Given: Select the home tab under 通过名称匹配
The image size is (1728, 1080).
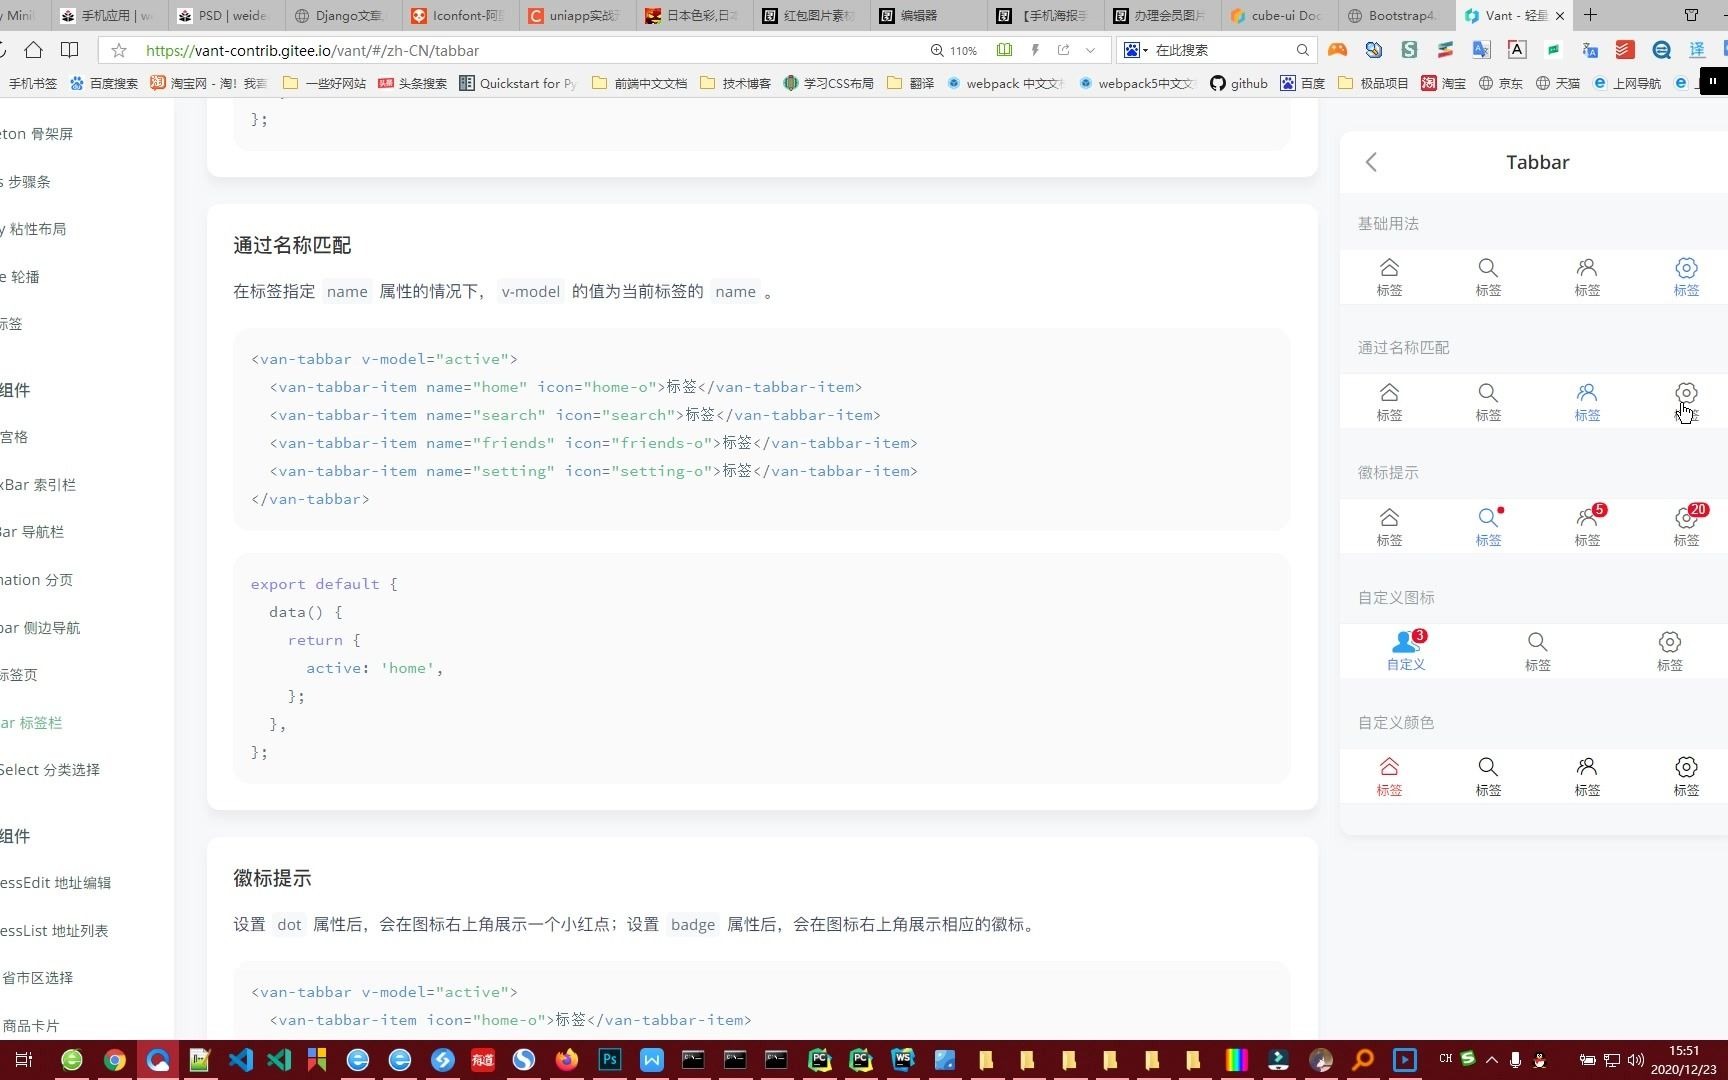Looking at the screenshot, I should [1389, 402].
